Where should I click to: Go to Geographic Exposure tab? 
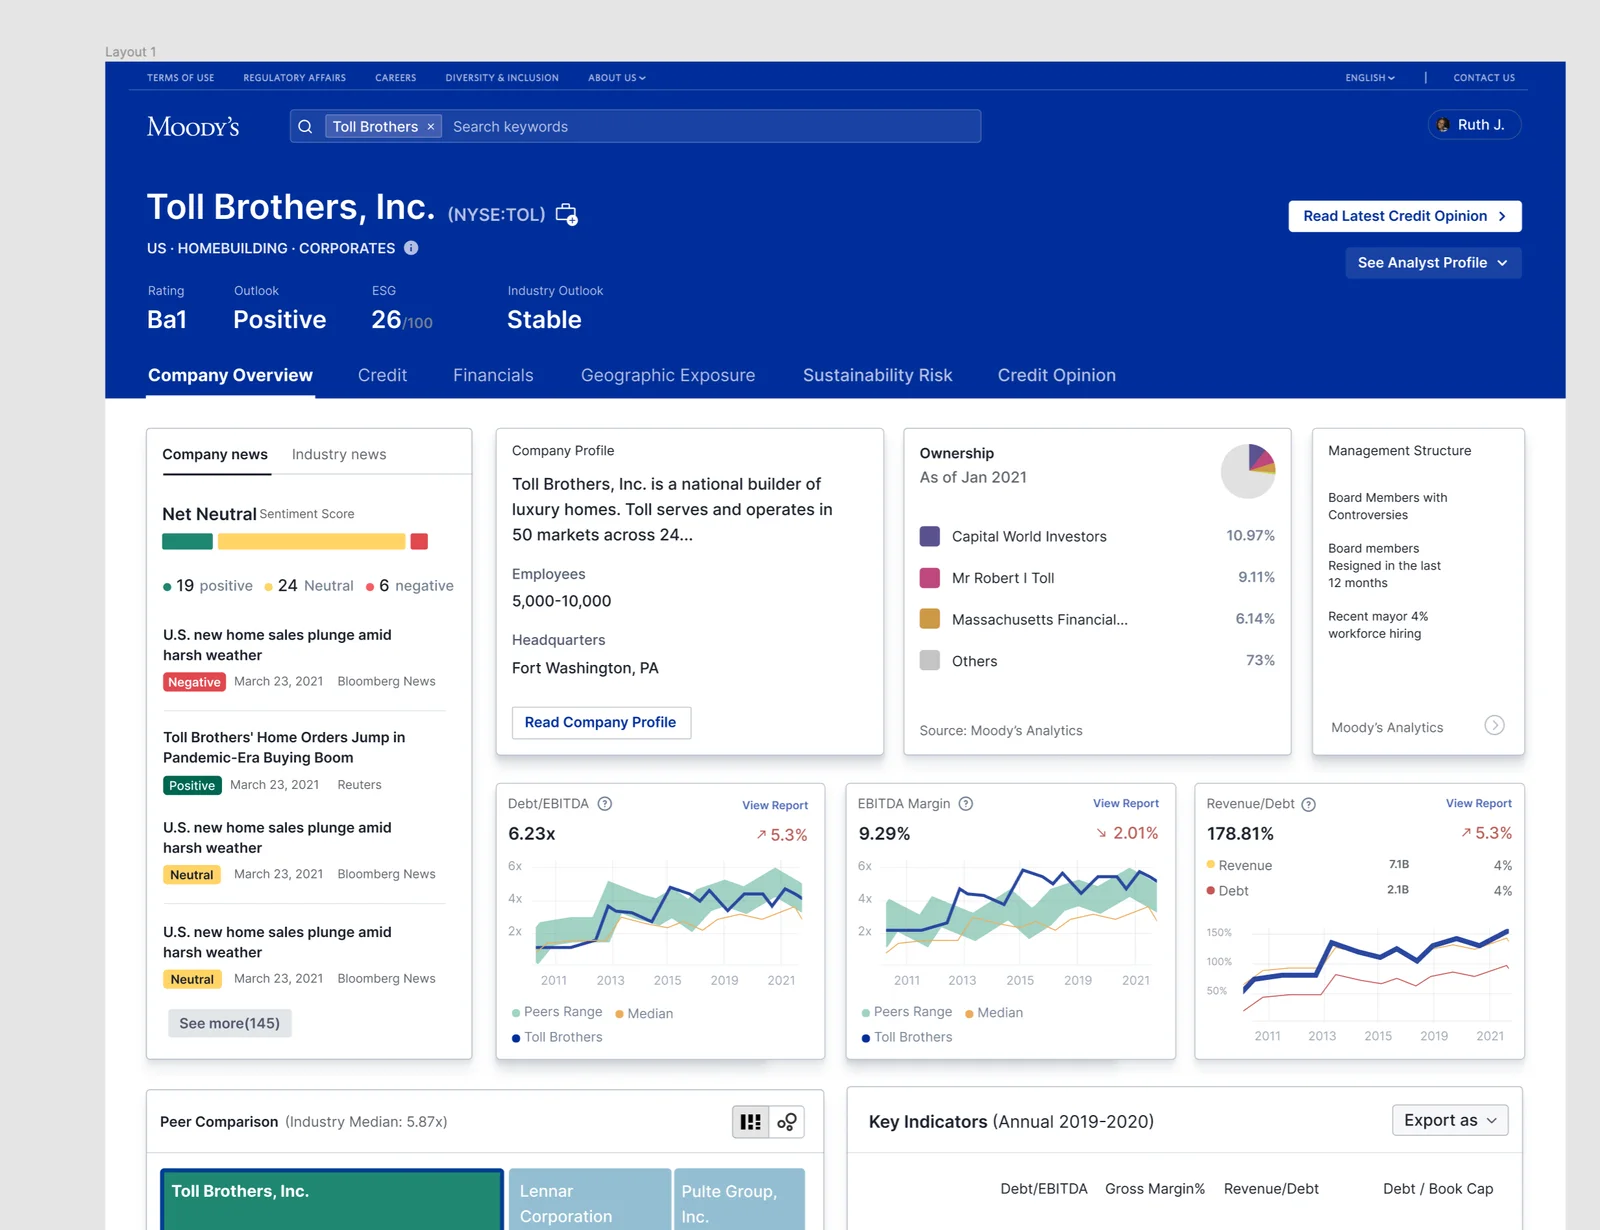tap(668, 375)
